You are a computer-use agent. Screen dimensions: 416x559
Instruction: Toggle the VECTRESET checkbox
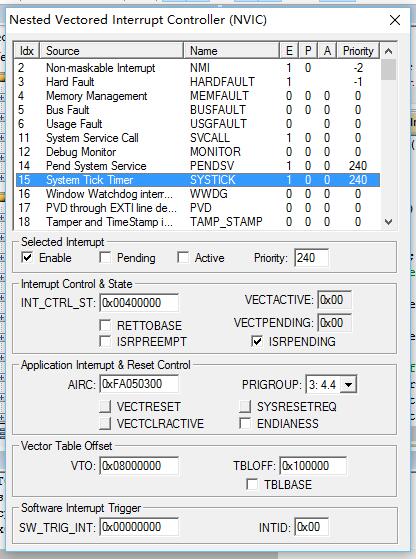coord(105,406)
